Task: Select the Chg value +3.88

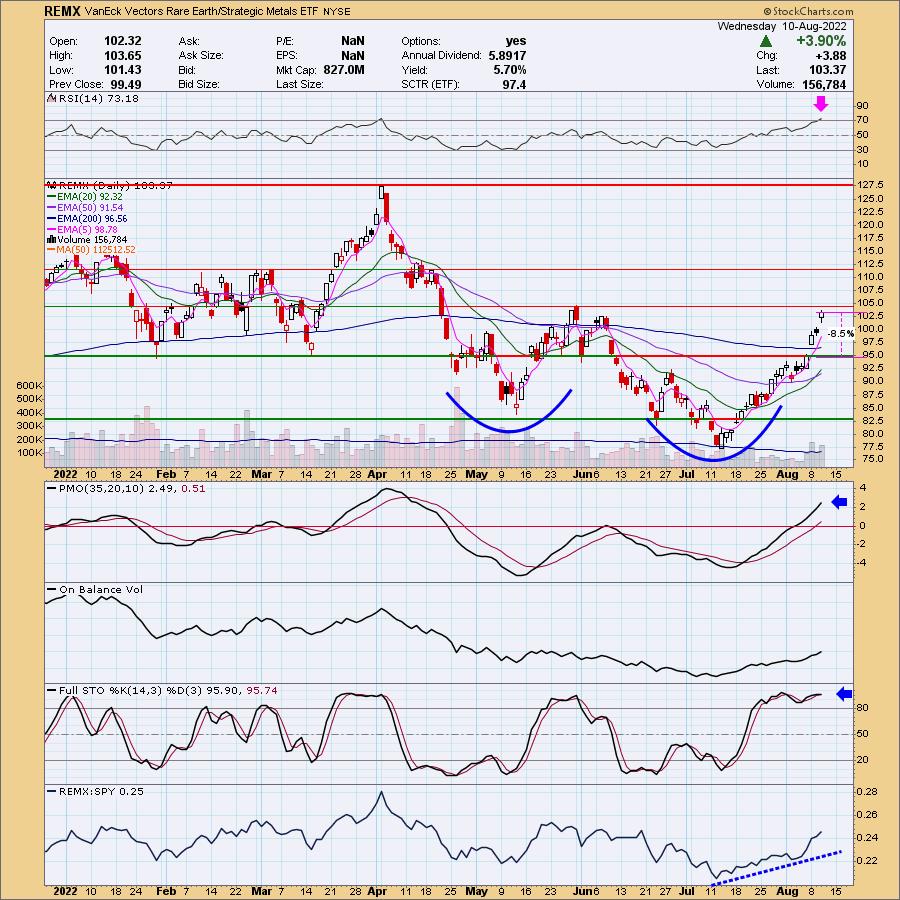Action: pos(829,56)
